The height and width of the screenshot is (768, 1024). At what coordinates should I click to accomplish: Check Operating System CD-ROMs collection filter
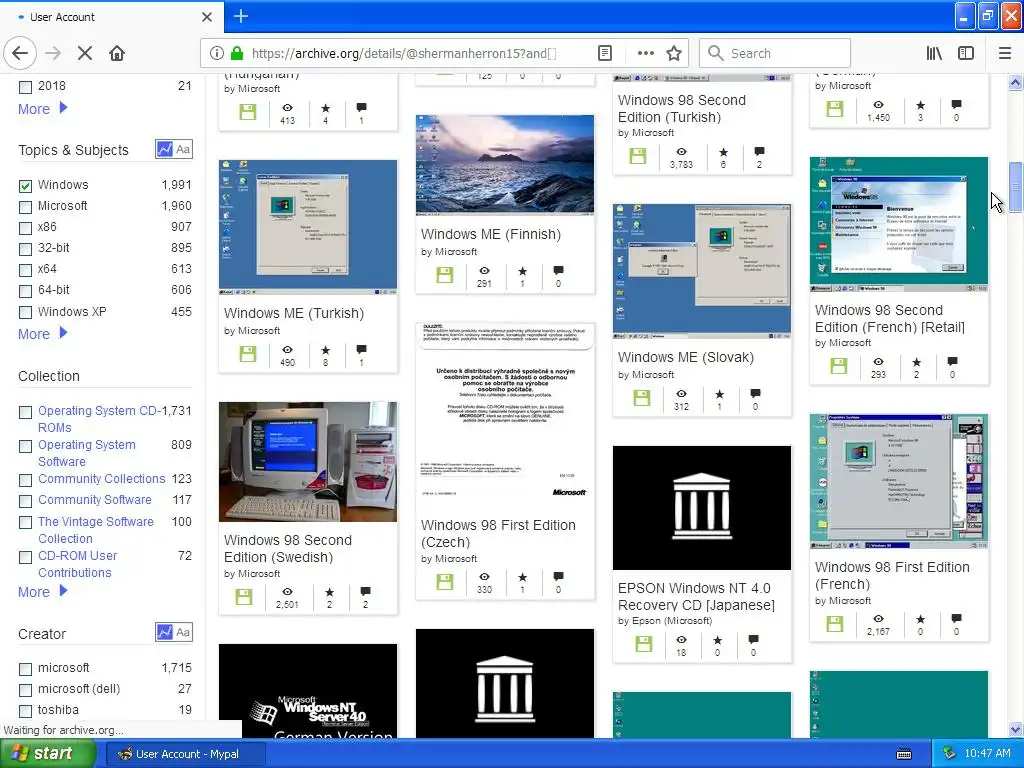[25, 412]
